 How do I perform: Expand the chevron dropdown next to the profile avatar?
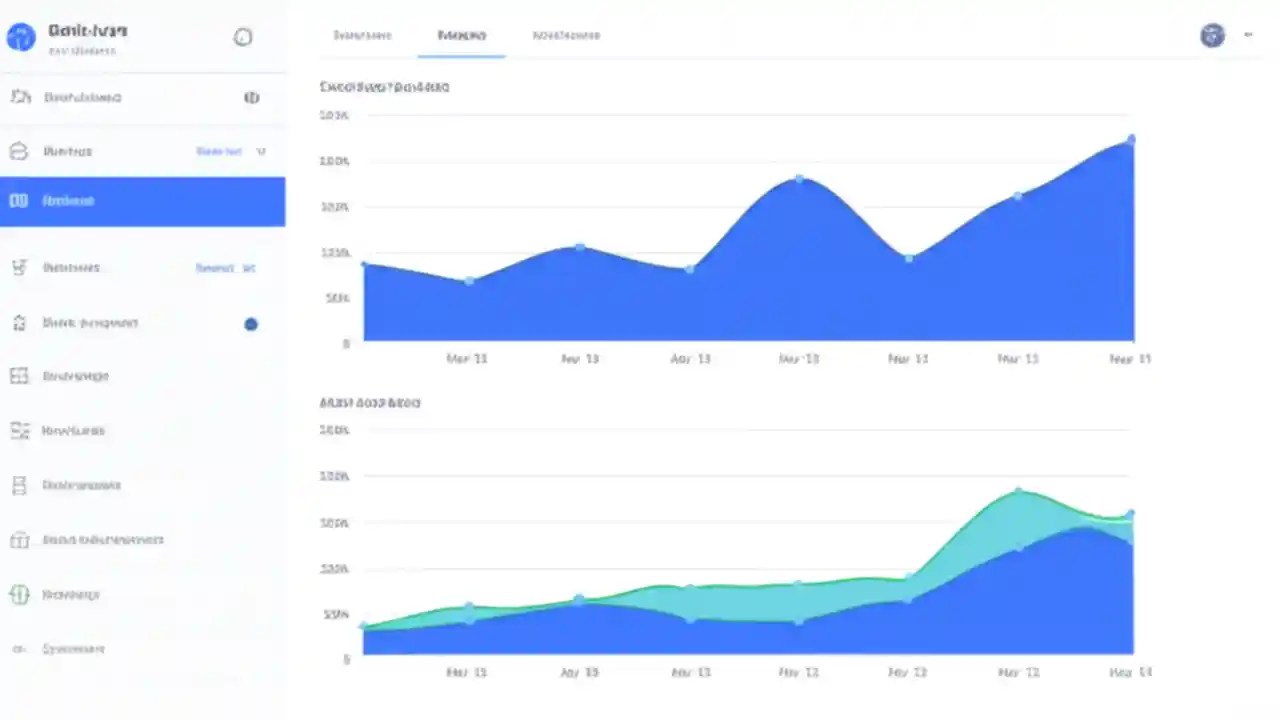[x=1248, y=35]
